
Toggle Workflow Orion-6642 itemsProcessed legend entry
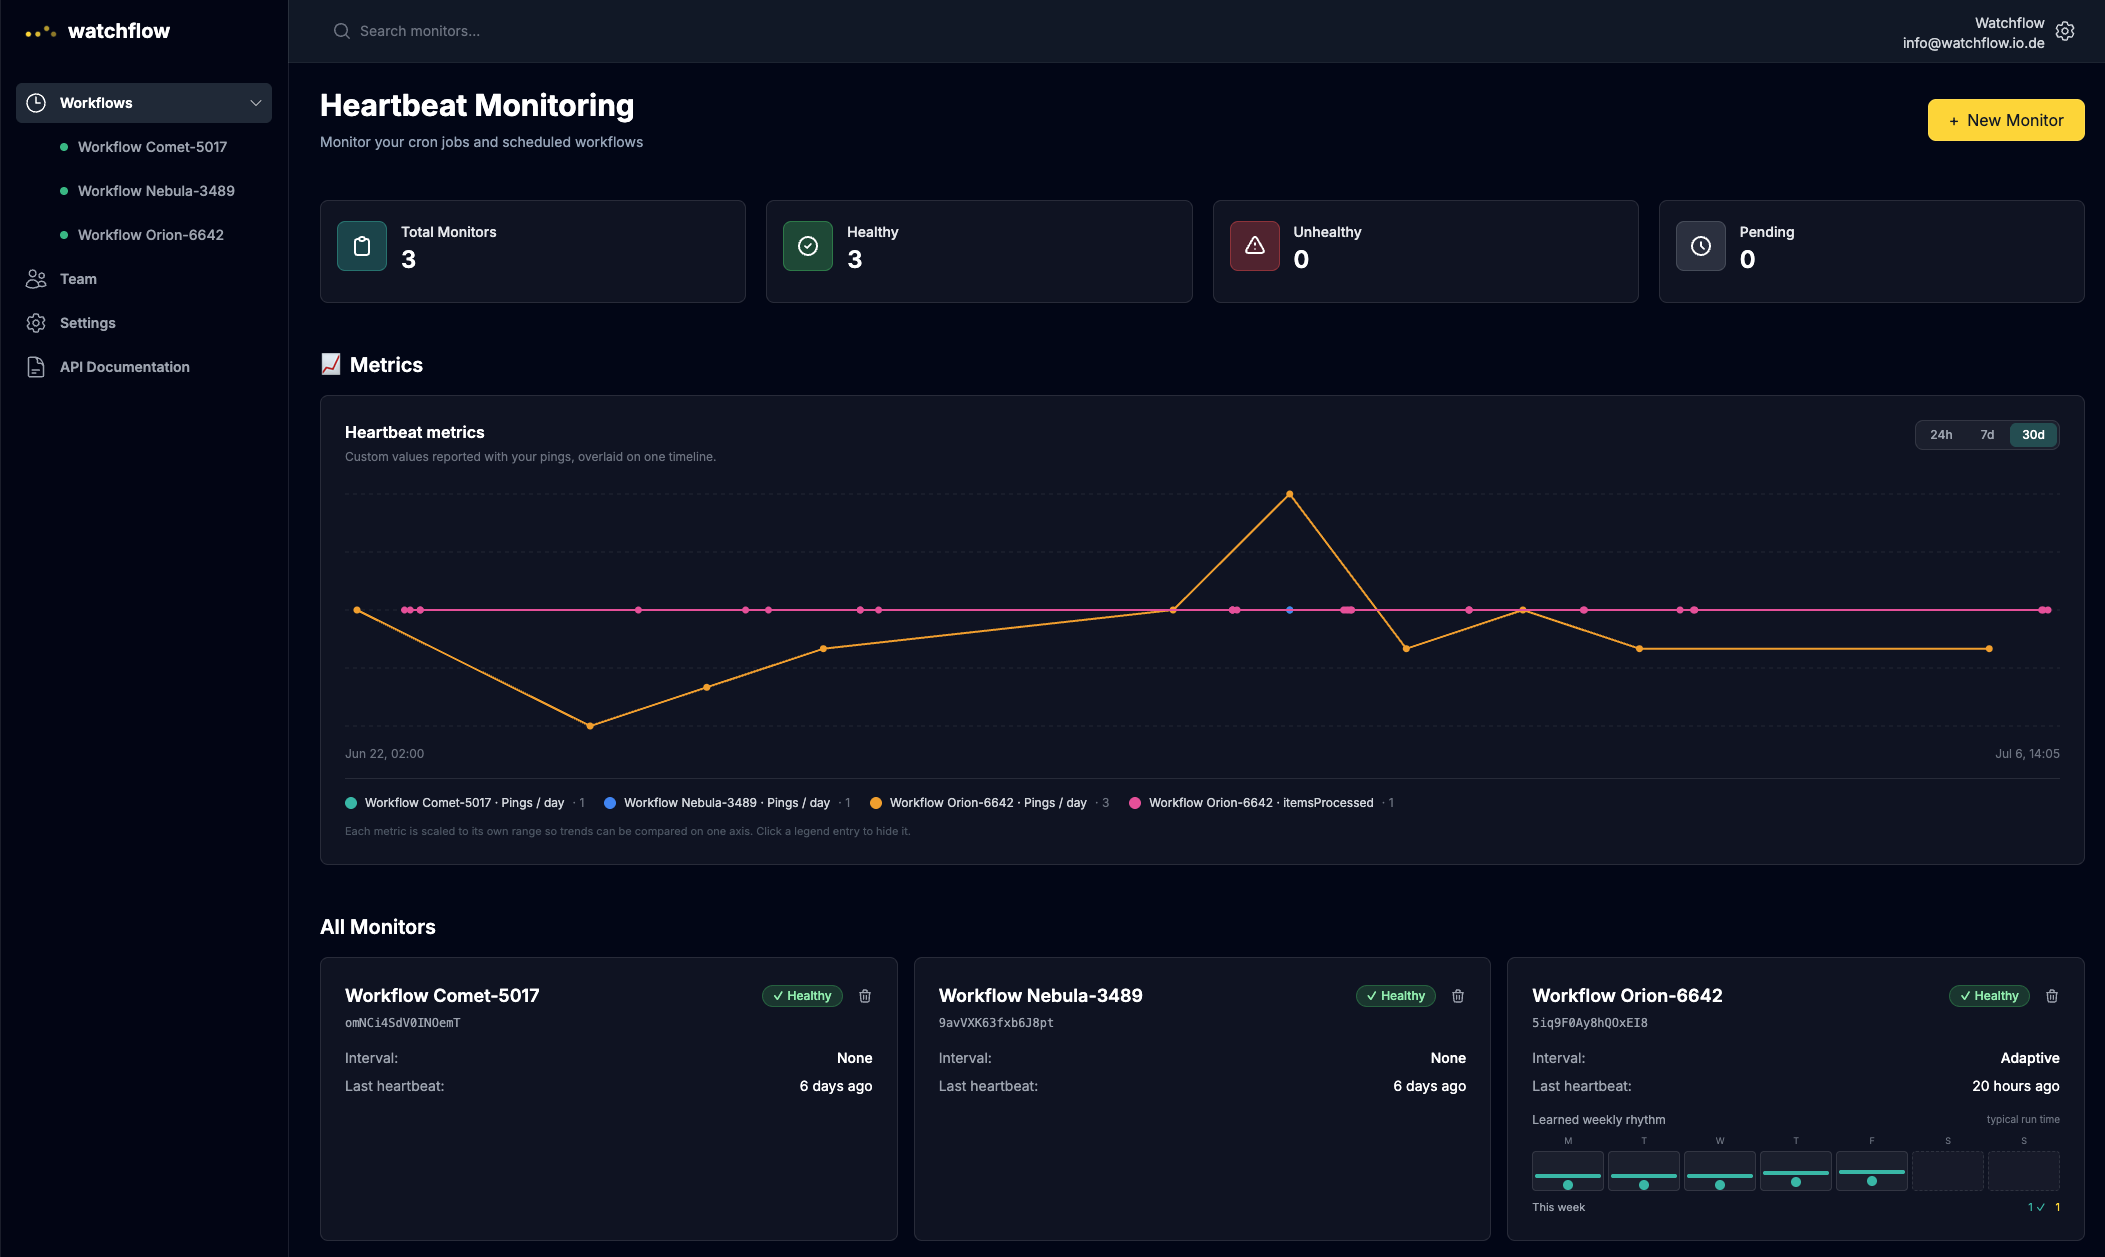coord(1261,803)
